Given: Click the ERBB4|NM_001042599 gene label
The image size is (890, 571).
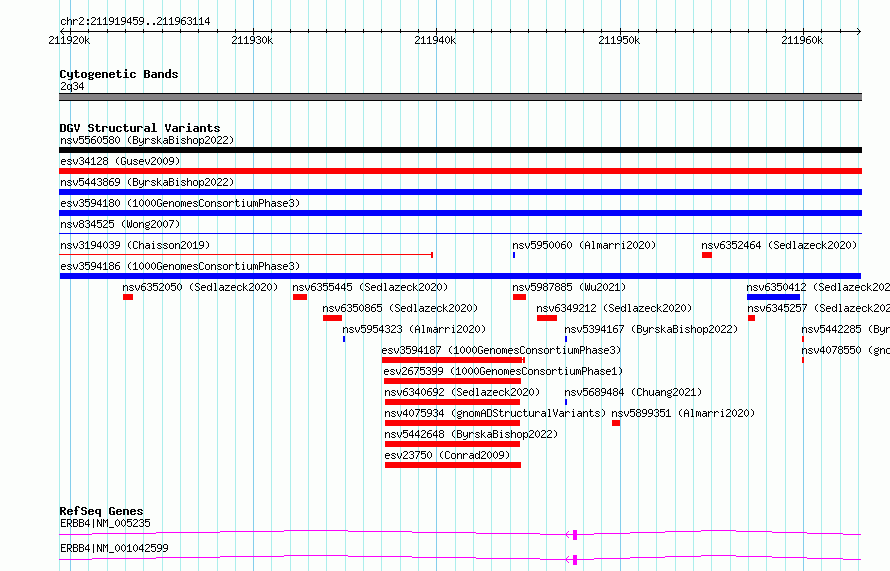Looking at the screenshot, I should click(114, 548).
